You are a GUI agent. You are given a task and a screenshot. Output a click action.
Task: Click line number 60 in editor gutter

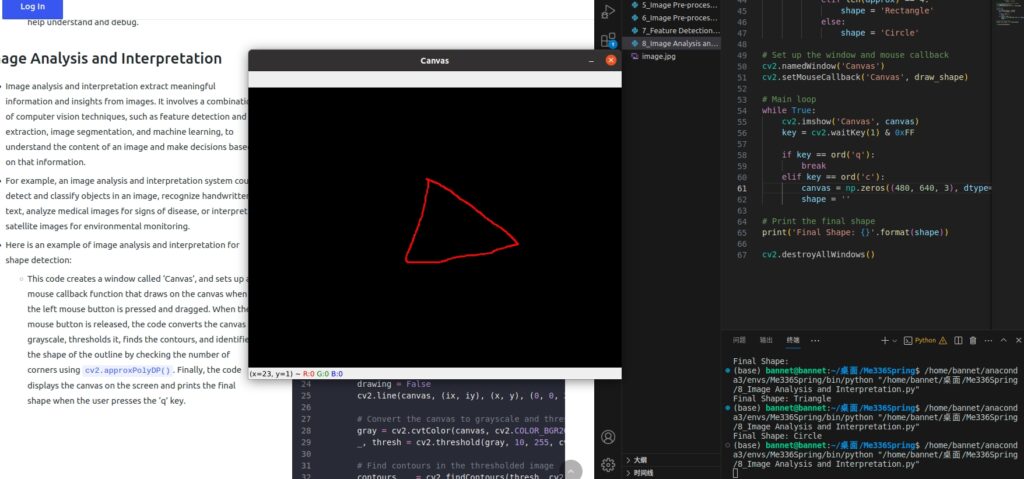click(x=741, y=177)
